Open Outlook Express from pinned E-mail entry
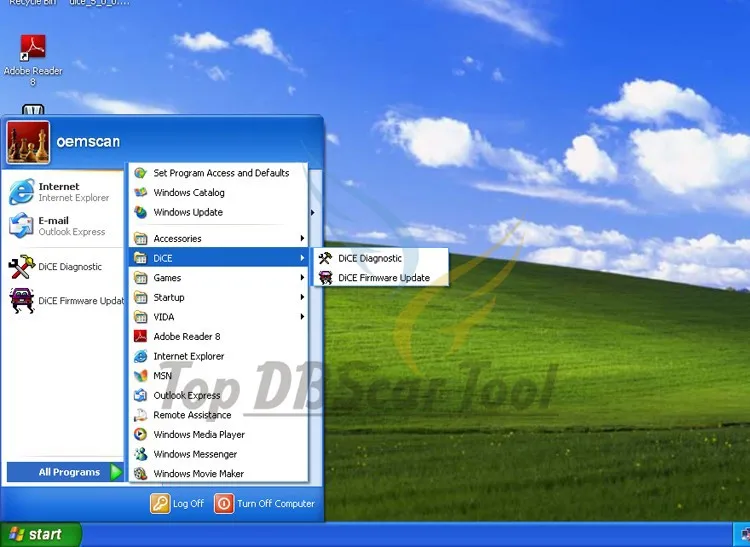The image size is (750, 547). [62, 226]
